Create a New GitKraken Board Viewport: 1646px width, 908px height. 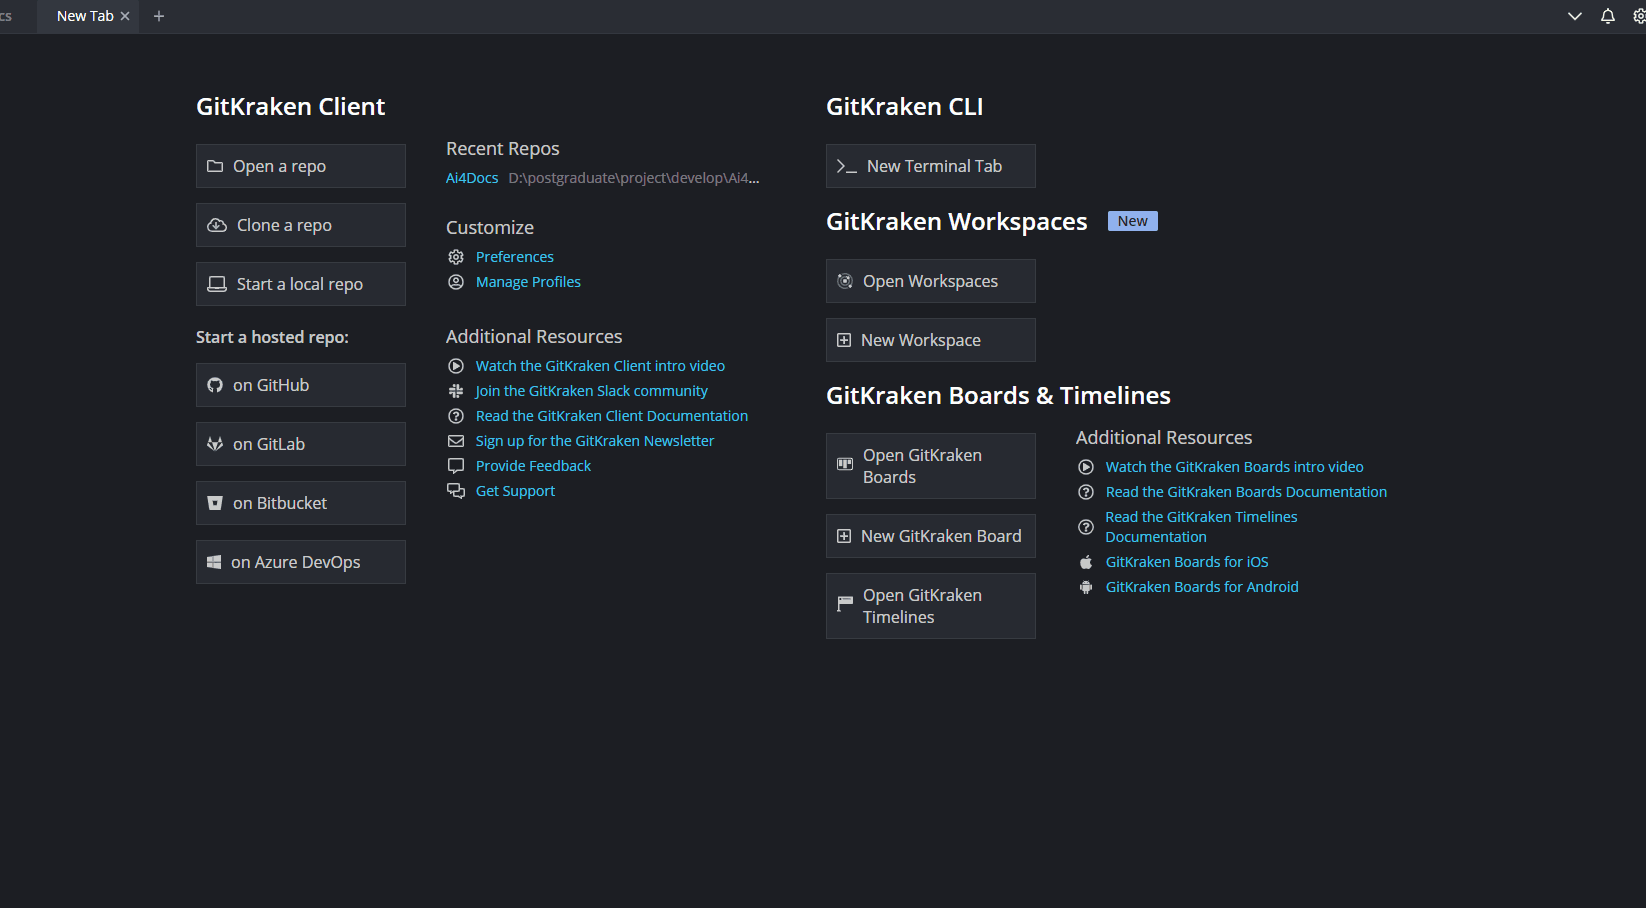coord(931,536)
